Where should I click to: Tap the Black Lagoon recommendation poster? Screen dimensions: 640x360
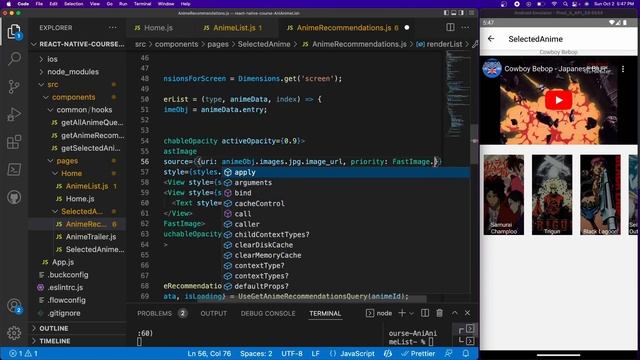(x=600, y=195)
